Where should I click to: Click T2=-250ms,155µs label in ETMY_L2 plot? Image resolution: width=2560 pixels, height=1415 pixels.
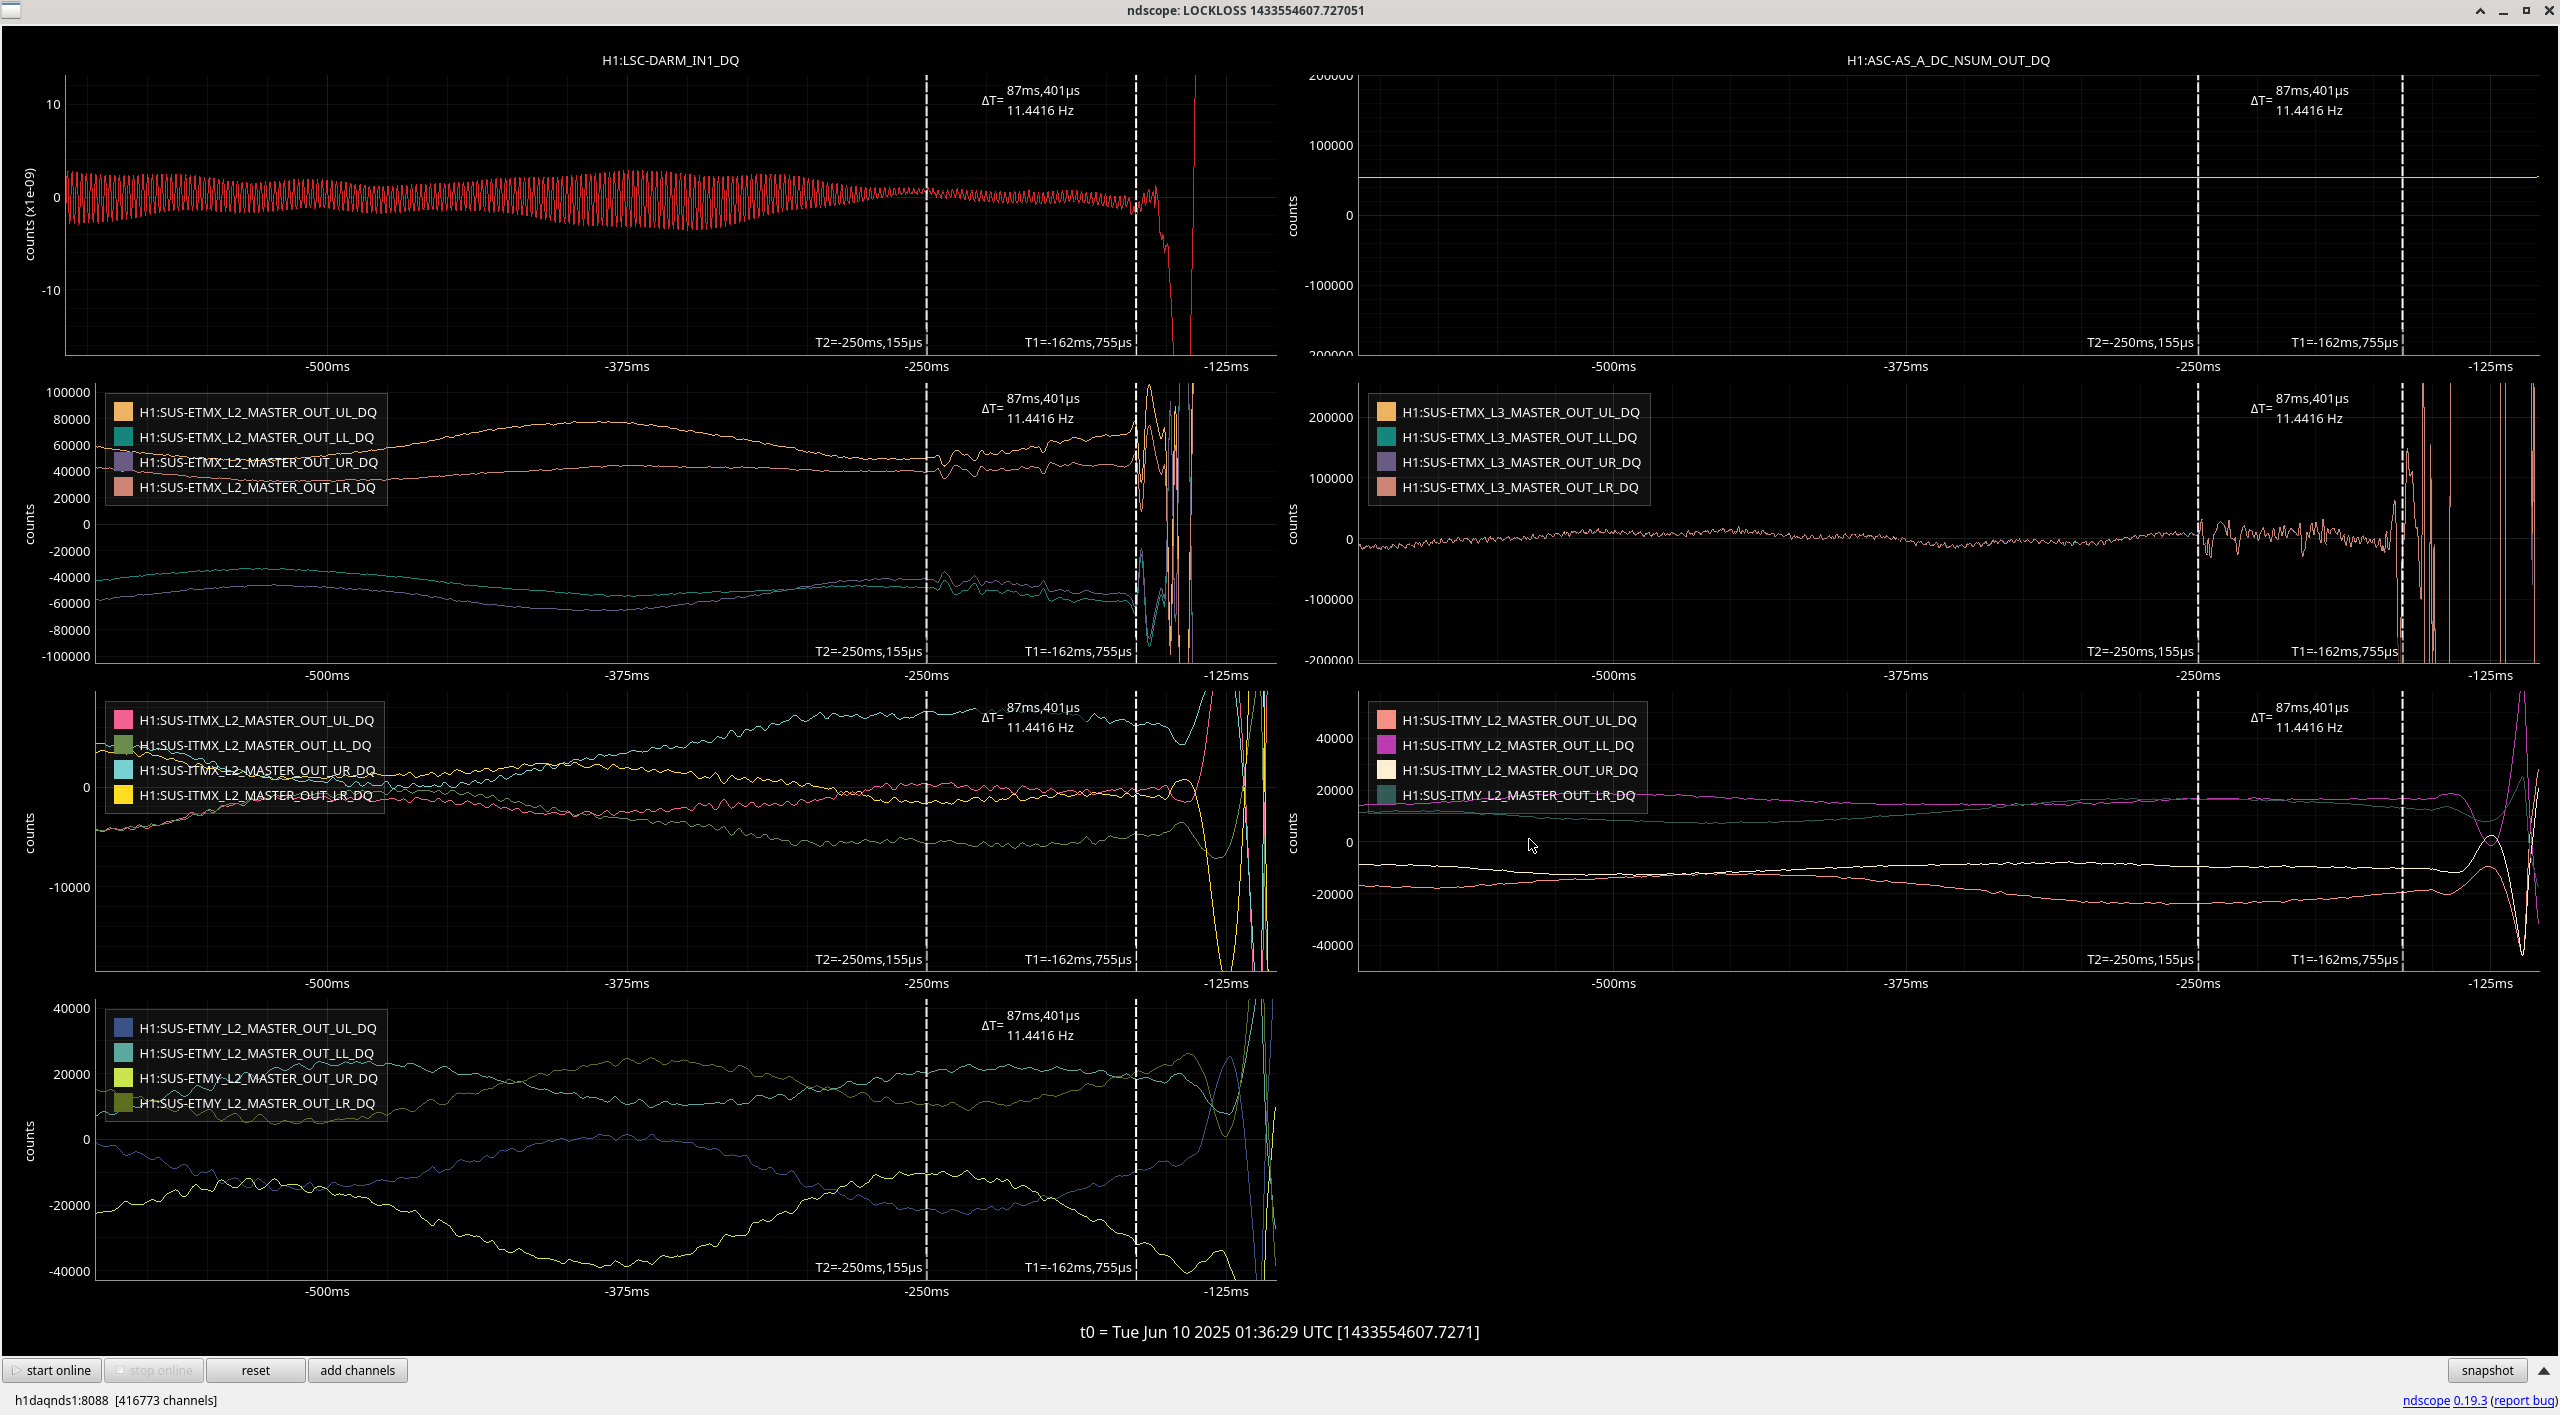(x=868, y=1267)
